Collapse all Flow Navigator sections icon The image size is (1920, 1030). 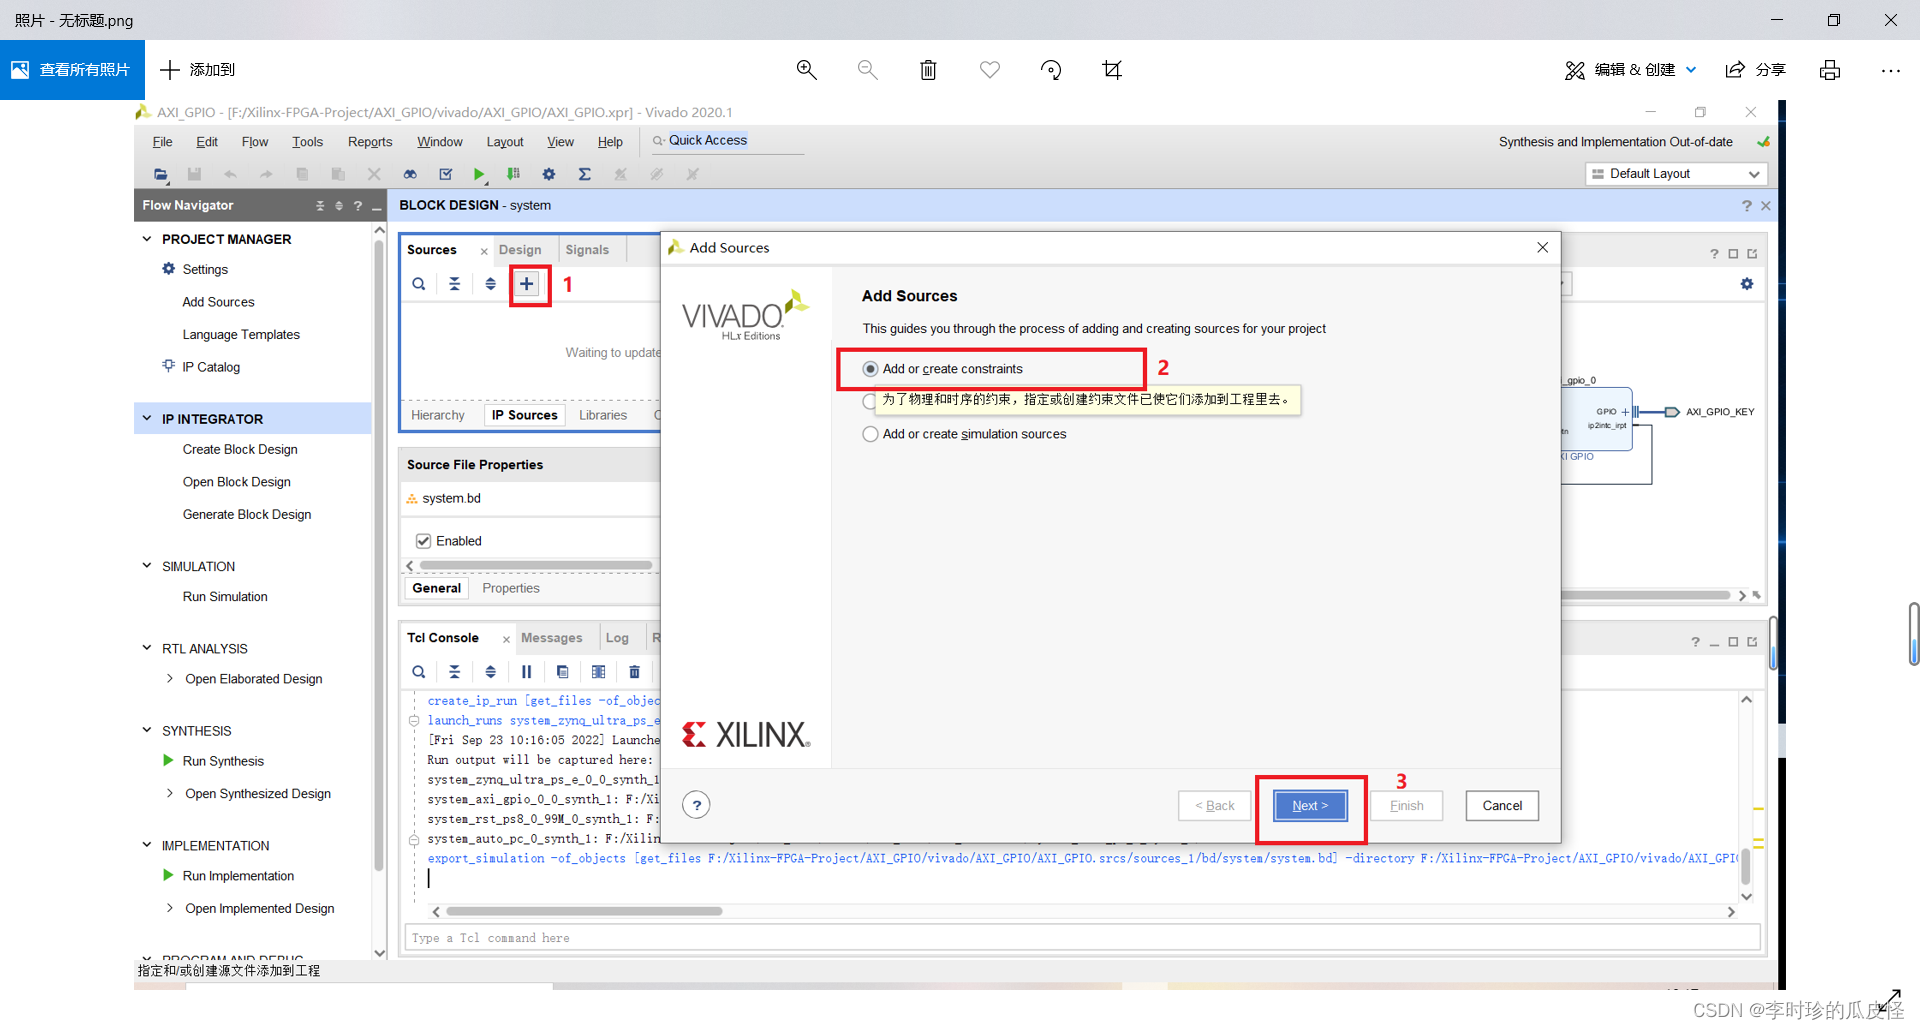pos(320,206)
